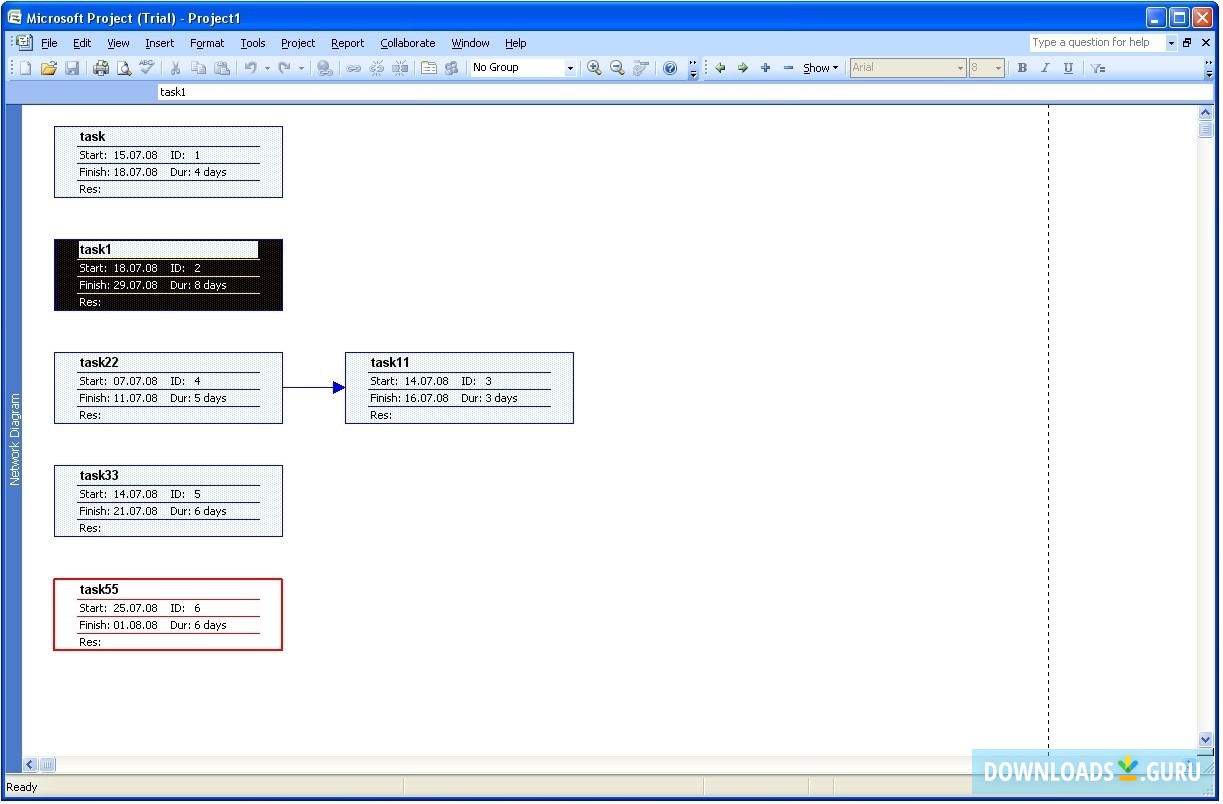Expand the No Group dropdown

coord(570,68)
